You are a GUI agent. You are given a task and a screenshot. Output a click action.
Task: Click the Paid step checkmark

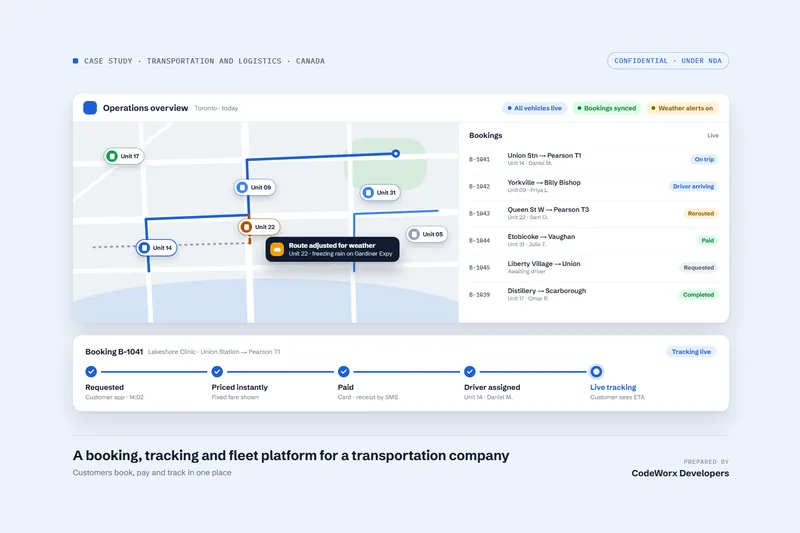pyautogui.click(x=343, y=371)
